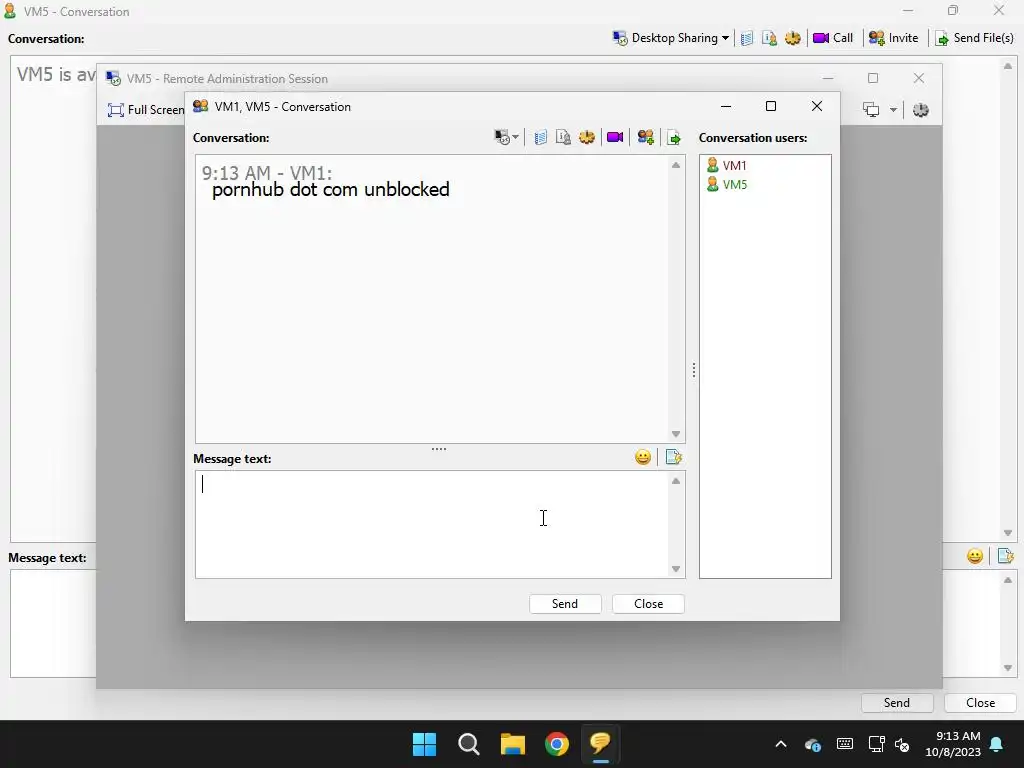Click message box scroll down arrow in front window
Screen dimensions: 1024x768
pos(676,569)
